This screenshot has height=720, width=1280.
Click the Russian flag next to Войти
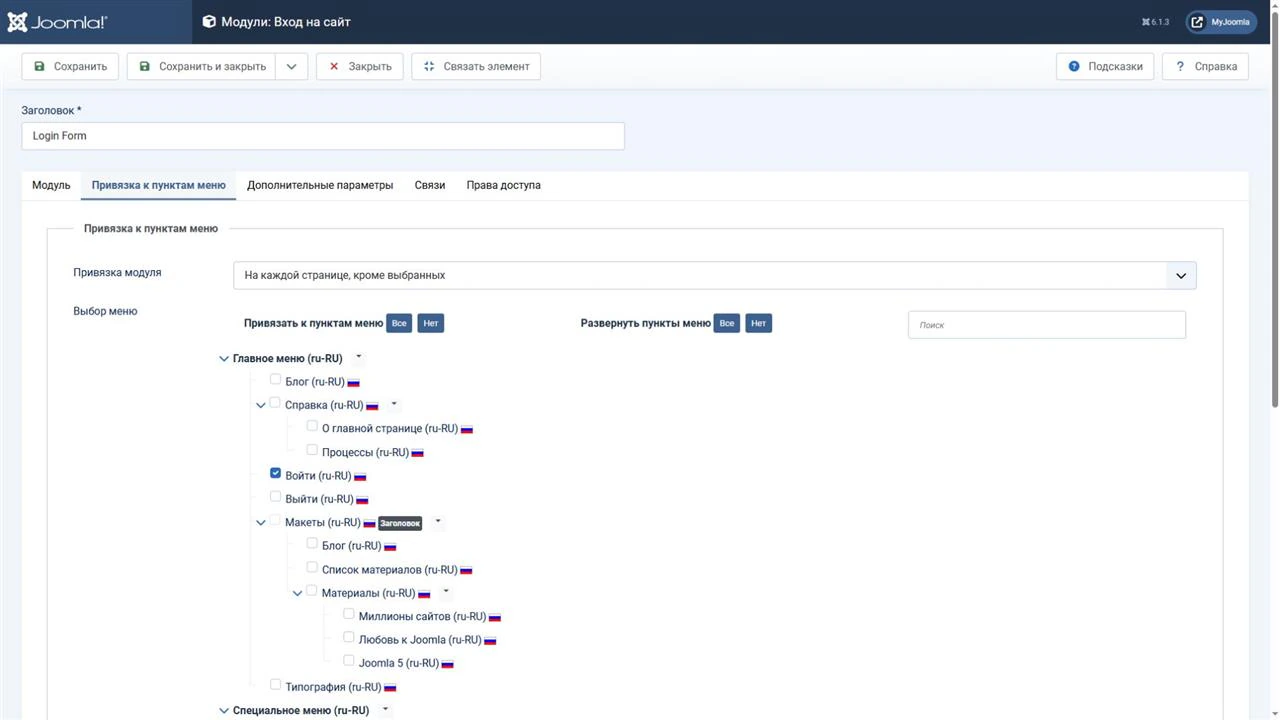[360, 477]
